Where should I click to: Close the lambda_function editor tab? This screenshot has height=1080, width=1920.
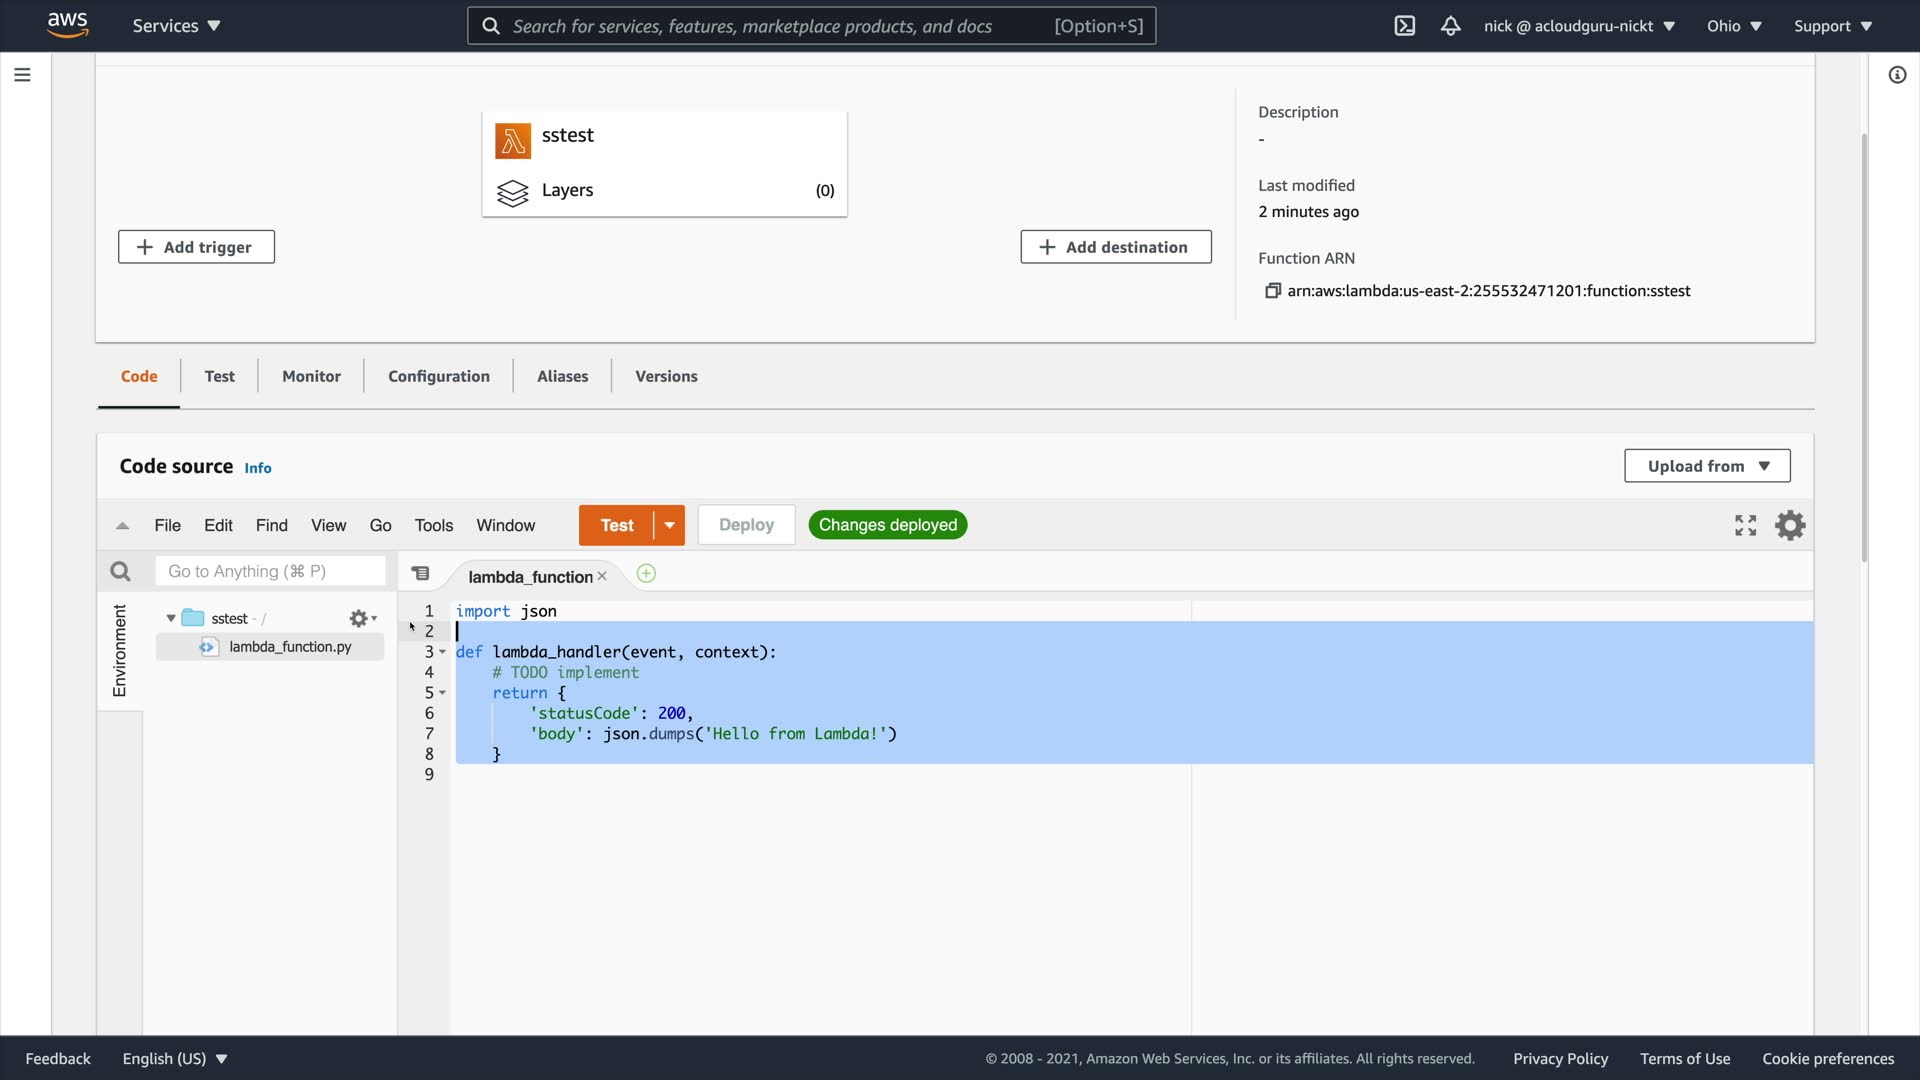pyautogui.click(x=602, y=577)
